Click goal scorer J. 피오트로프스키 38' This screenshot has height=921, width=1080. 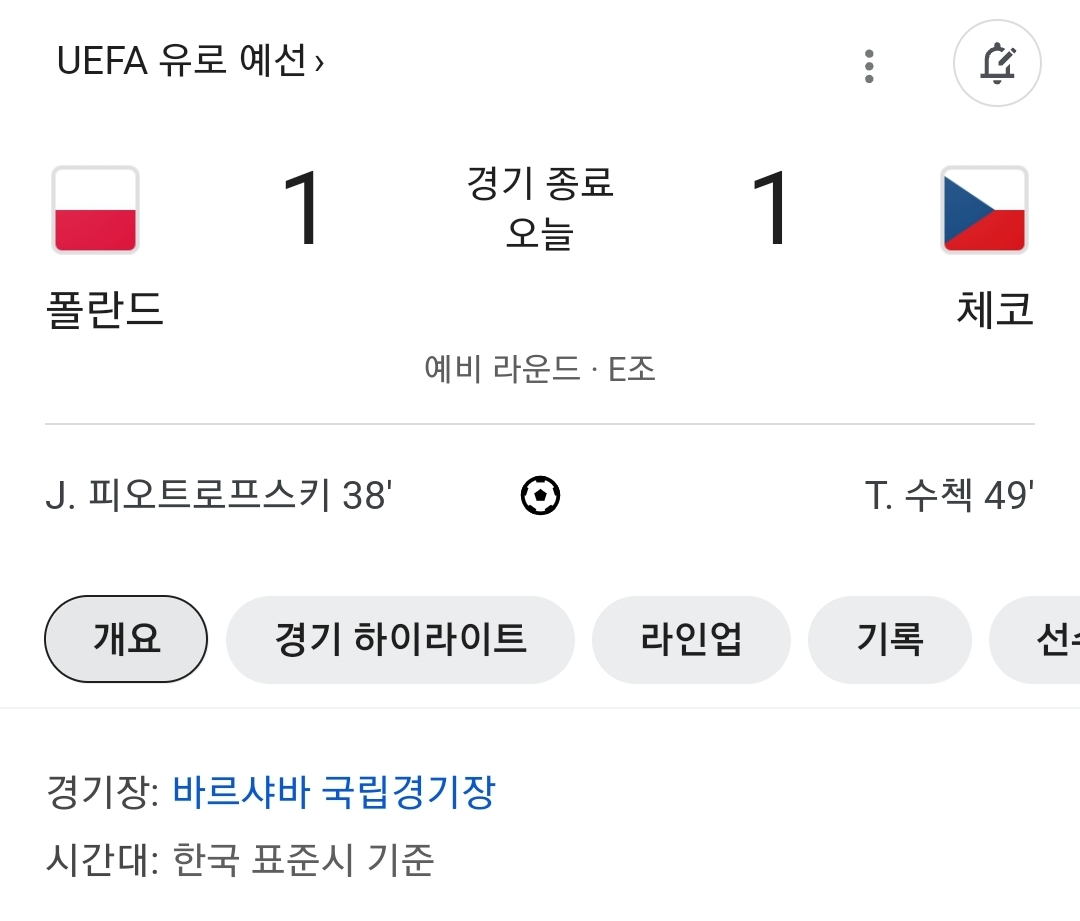[218, 495]
